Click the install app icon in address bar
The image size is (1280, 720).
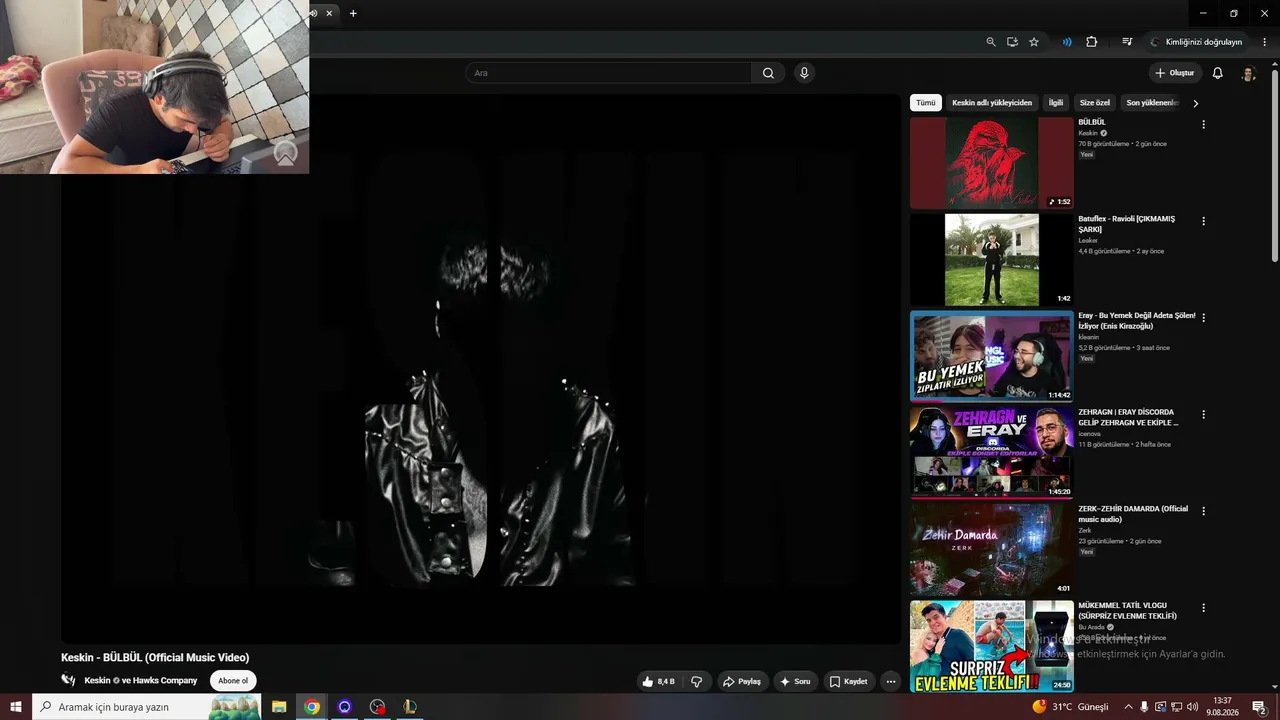[x=1012, y=42]
